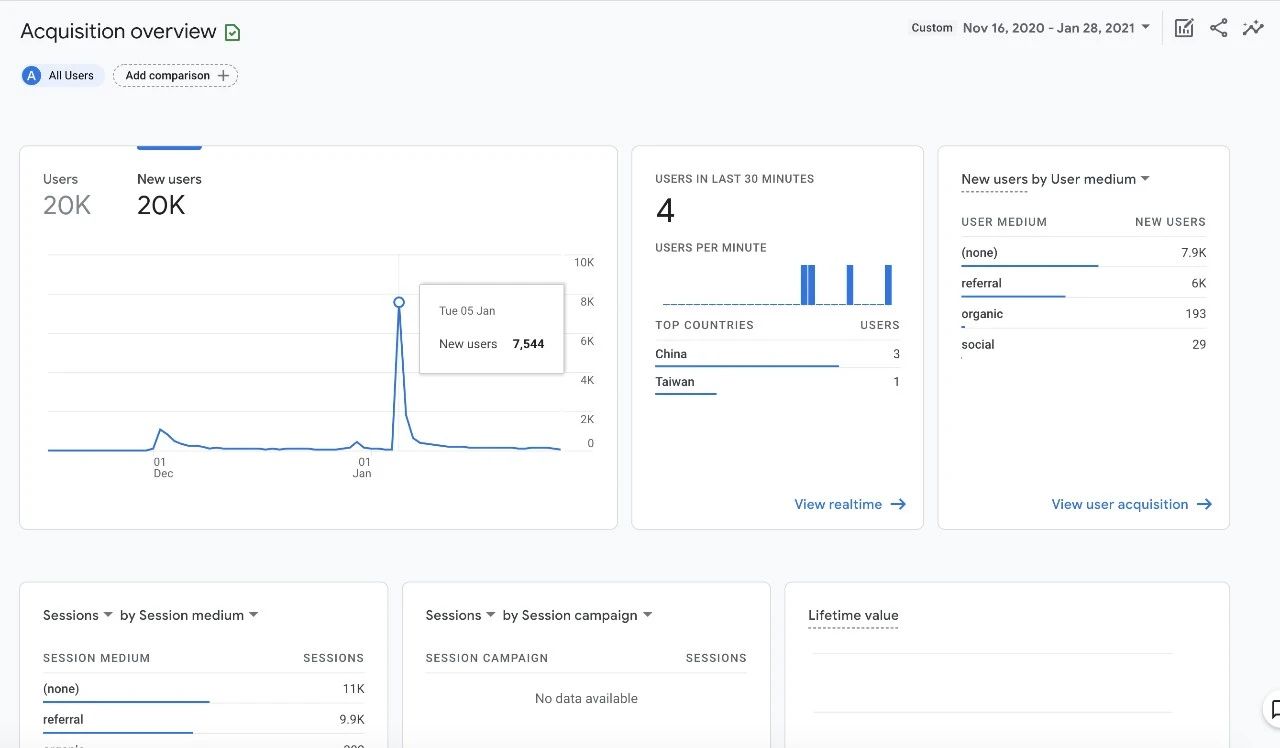
Task: Click the Jan 05 data point on chart
Action: [x=399, y=302]
